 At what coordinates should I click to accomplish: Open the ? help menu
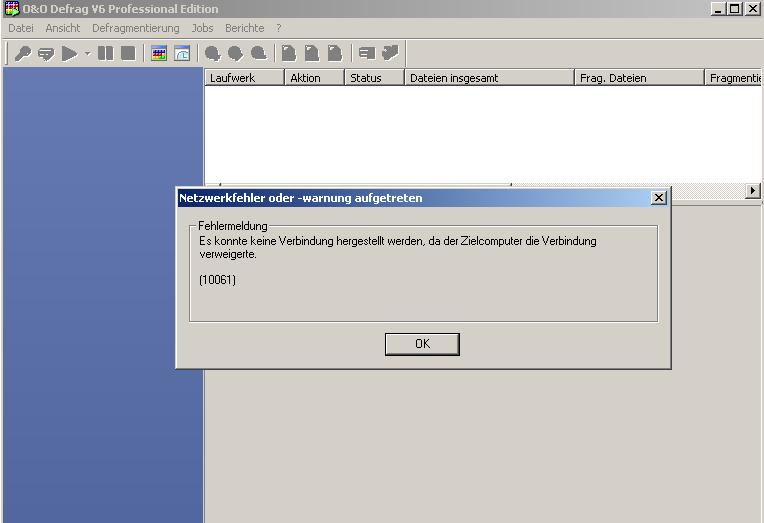279,28
